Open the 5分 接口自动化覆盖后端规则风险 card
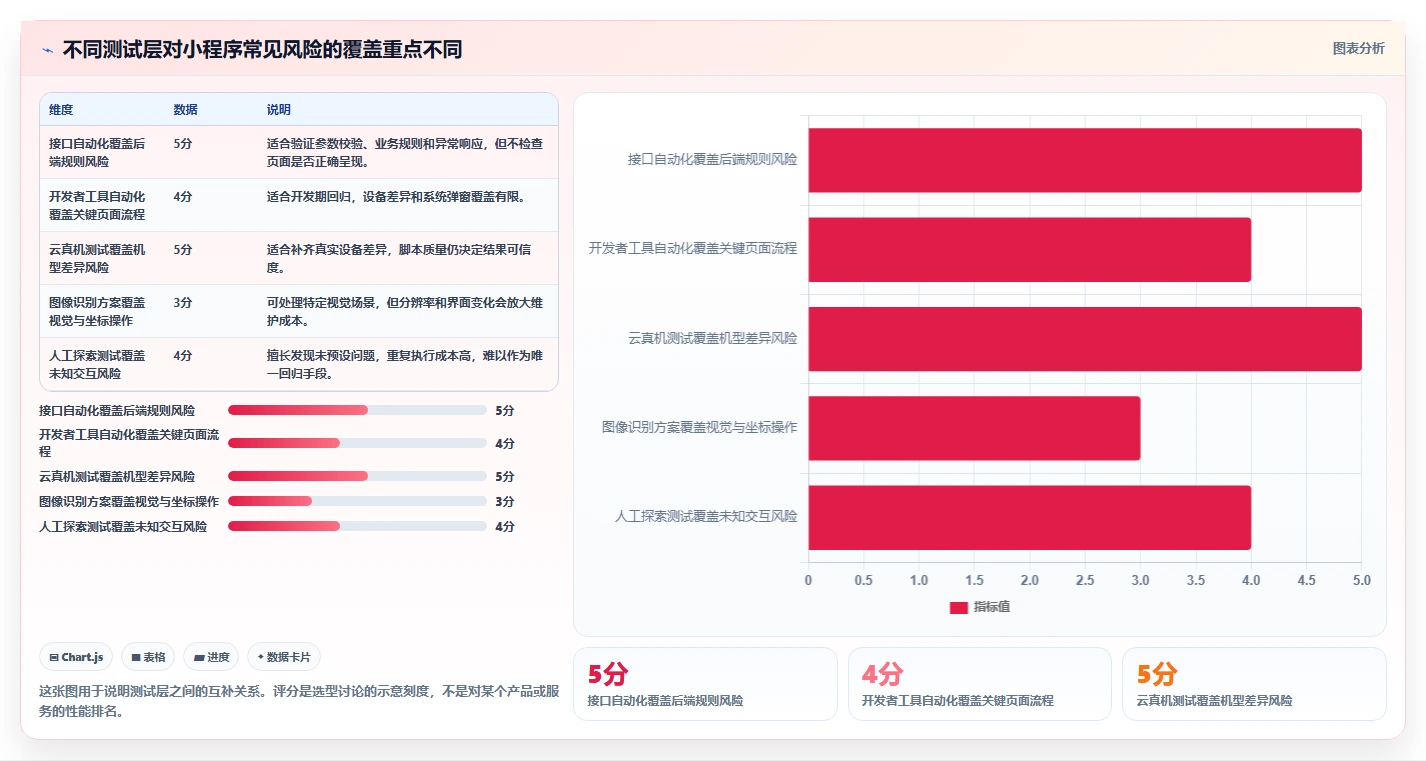Screen dimensions: 1426x761 click(705, 684)
